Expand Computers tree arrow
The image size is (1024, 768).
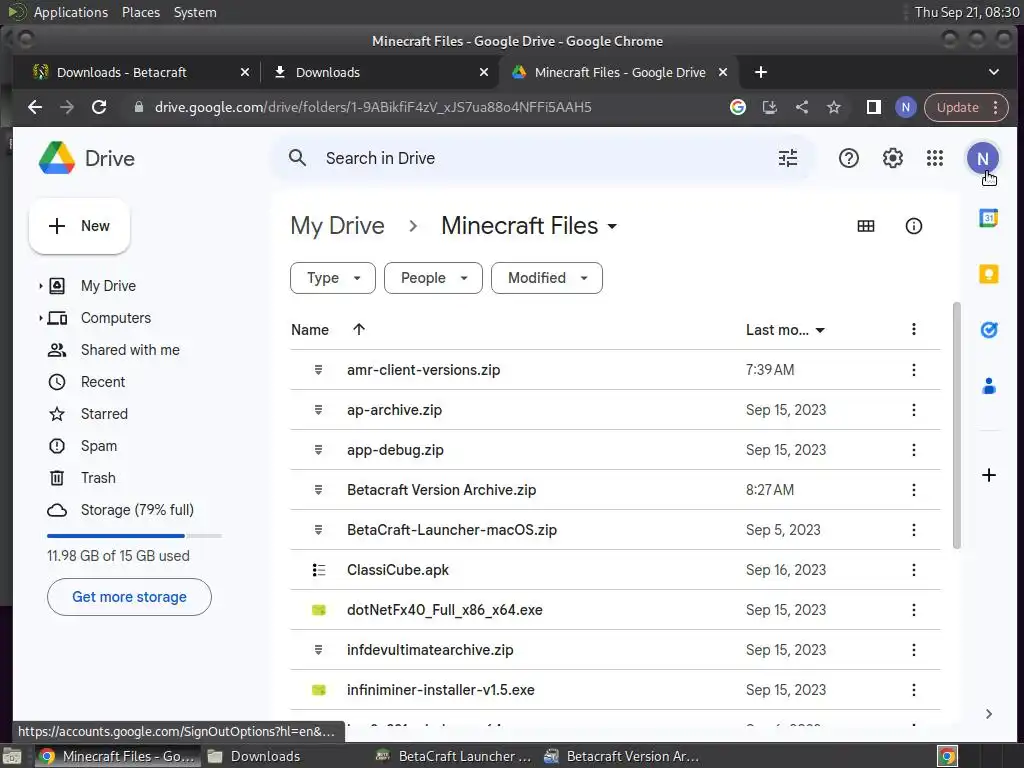tap(40, 318)
